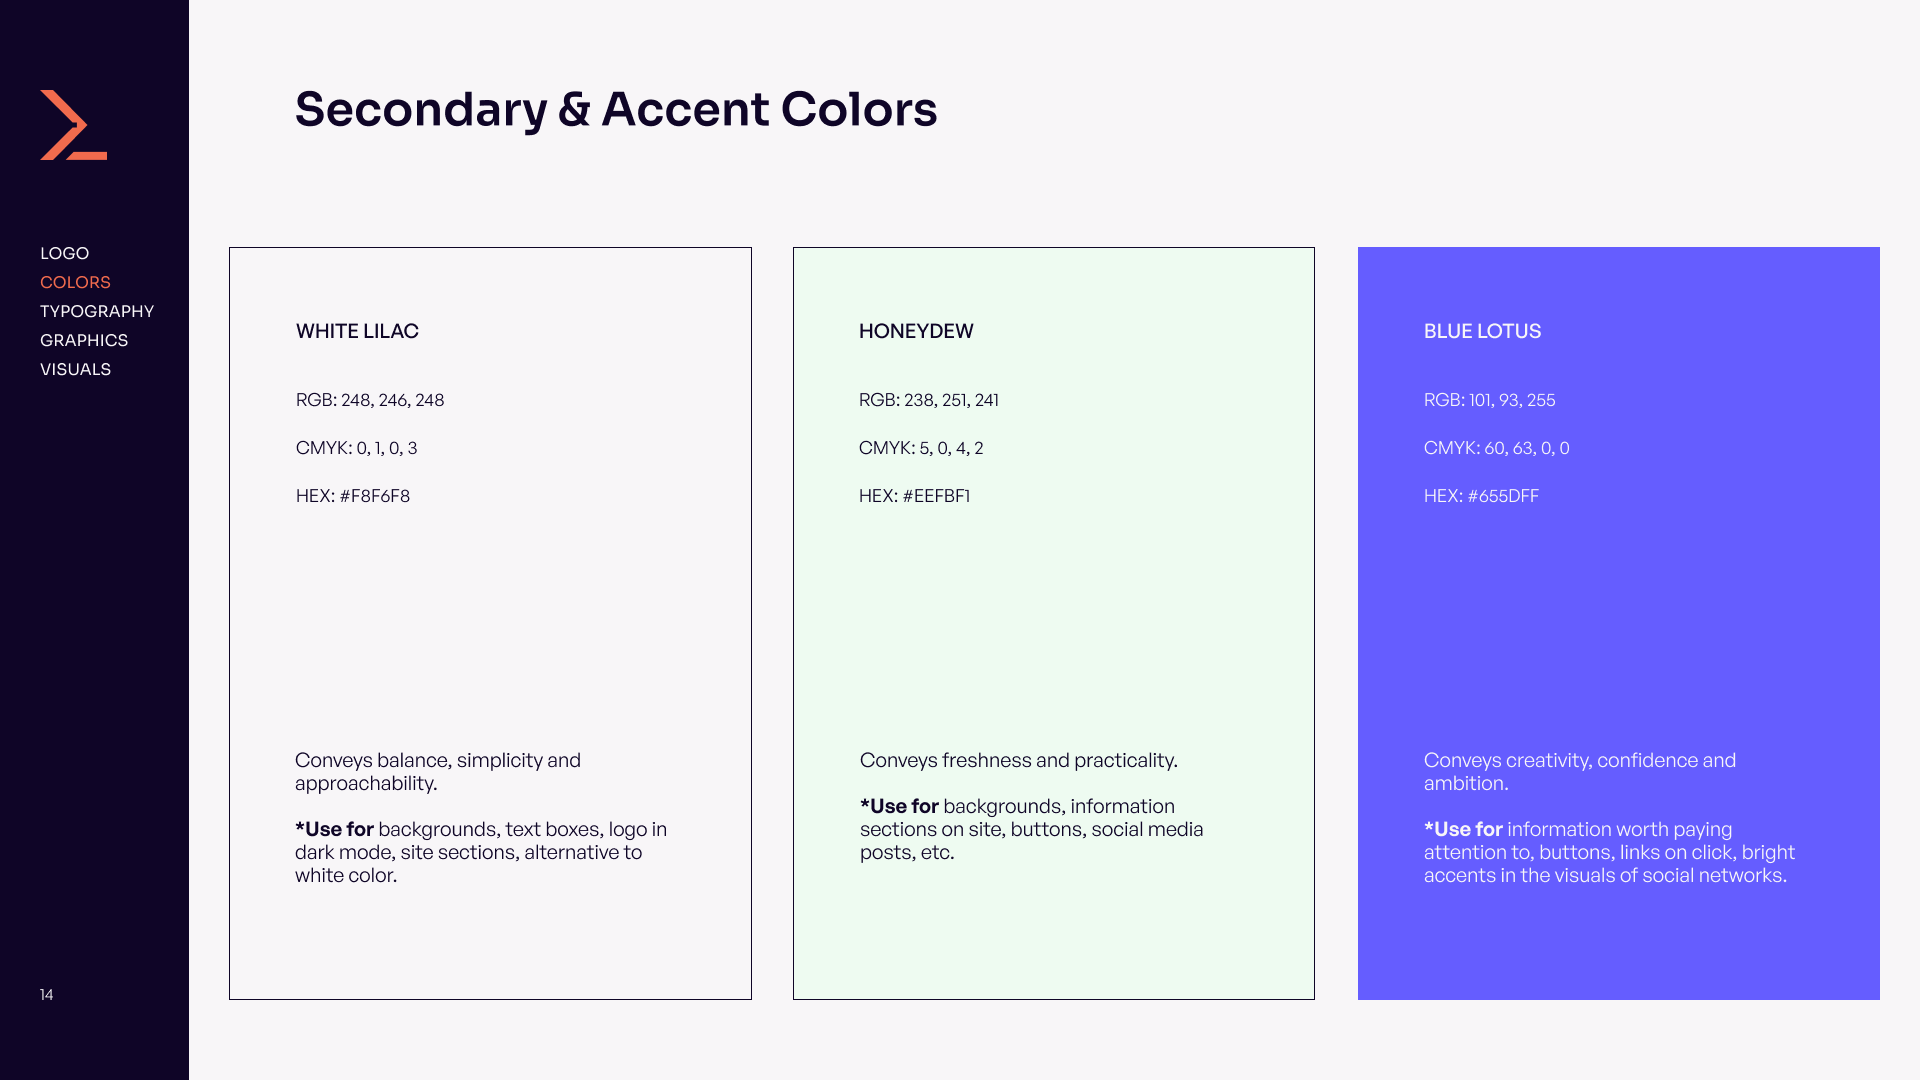Click the orange brand logo icon
Image resolution: width=1920 pixels, height=1080 pixels.
73,125
